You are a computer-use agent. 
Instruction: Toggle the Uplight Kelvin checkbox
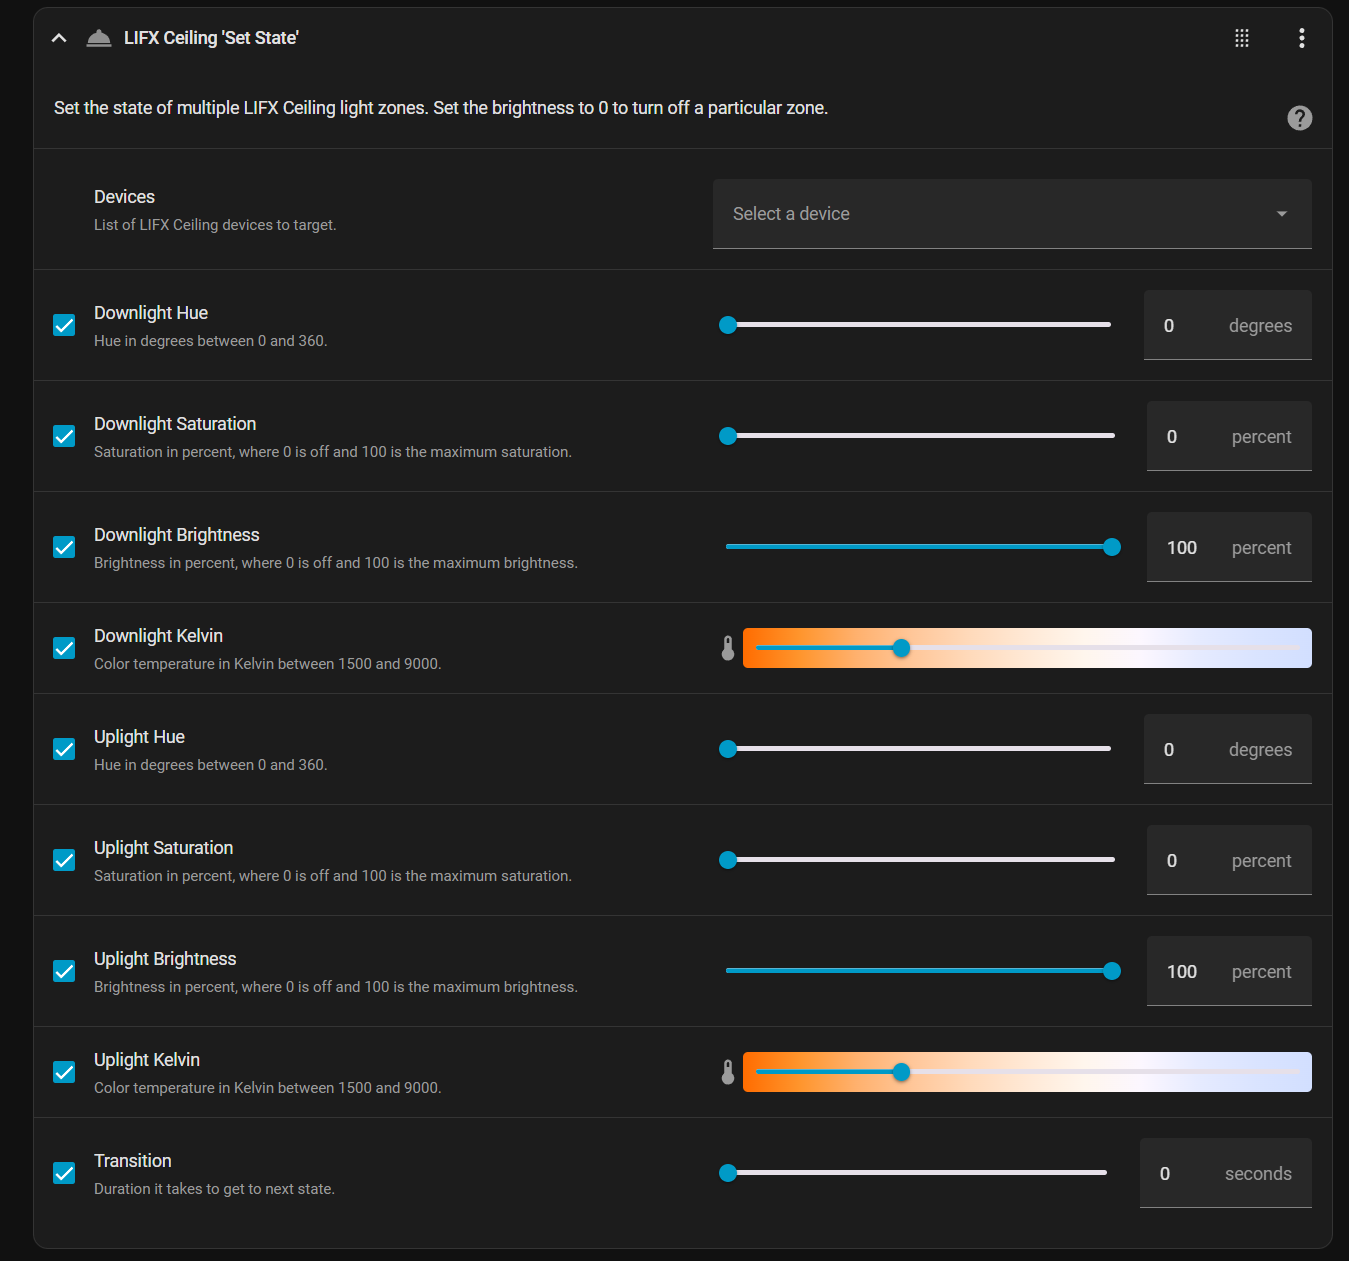tap(64, 1073)
